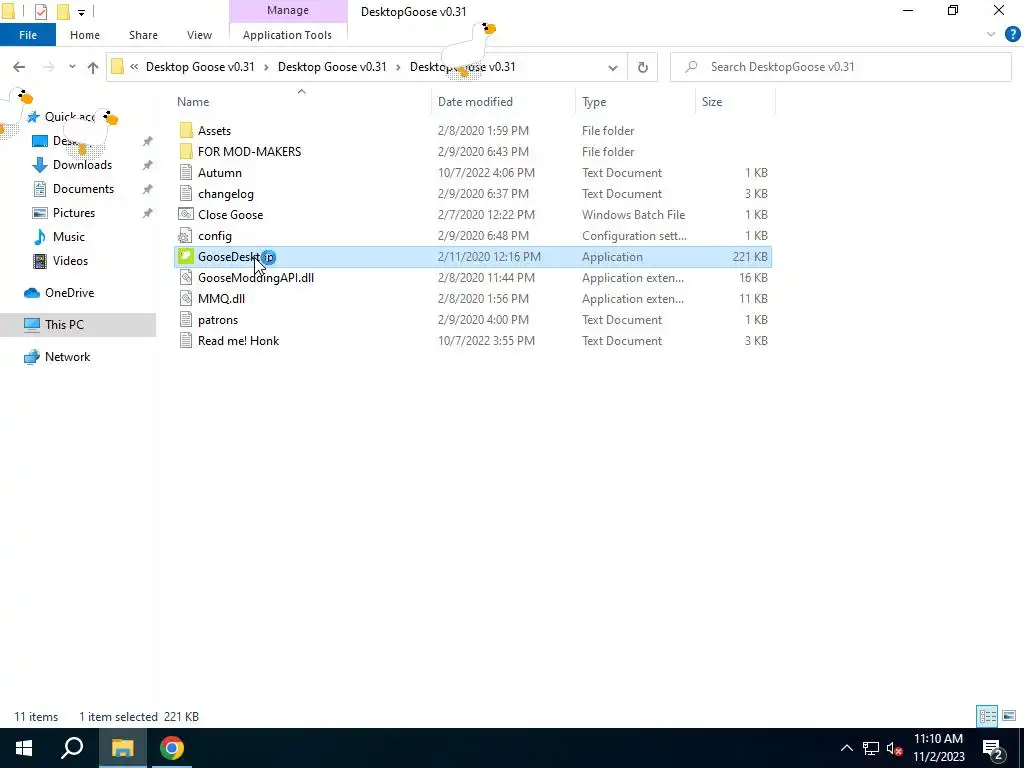Go up one folder level

[x=93, y=67]
